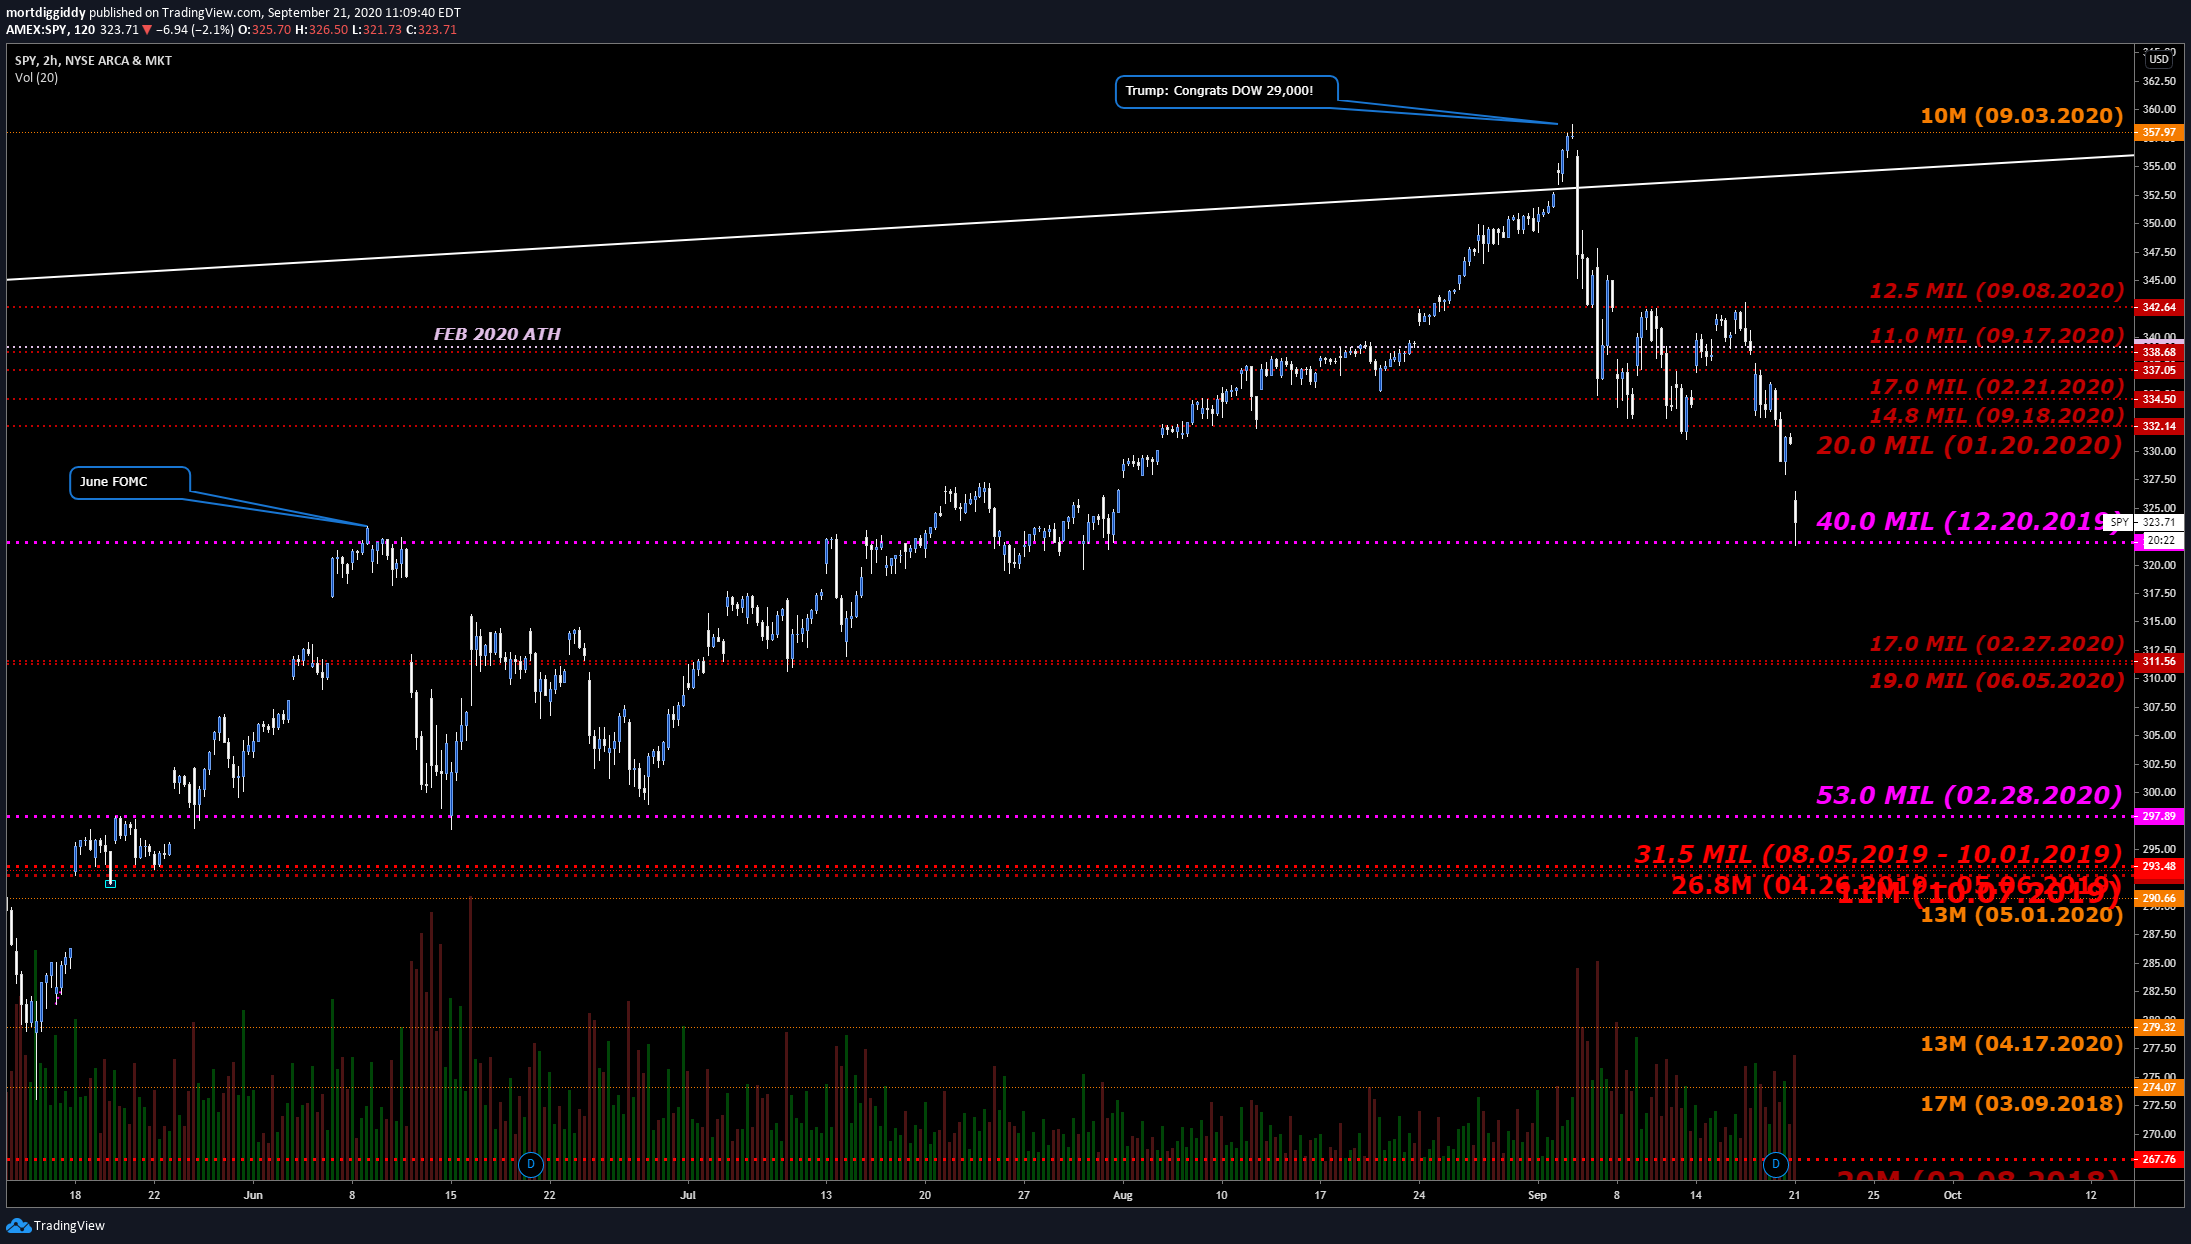Click the 267.76 price tag on axis
Viewport: 2191px width, 1244px height.
pos(2159,1159)
